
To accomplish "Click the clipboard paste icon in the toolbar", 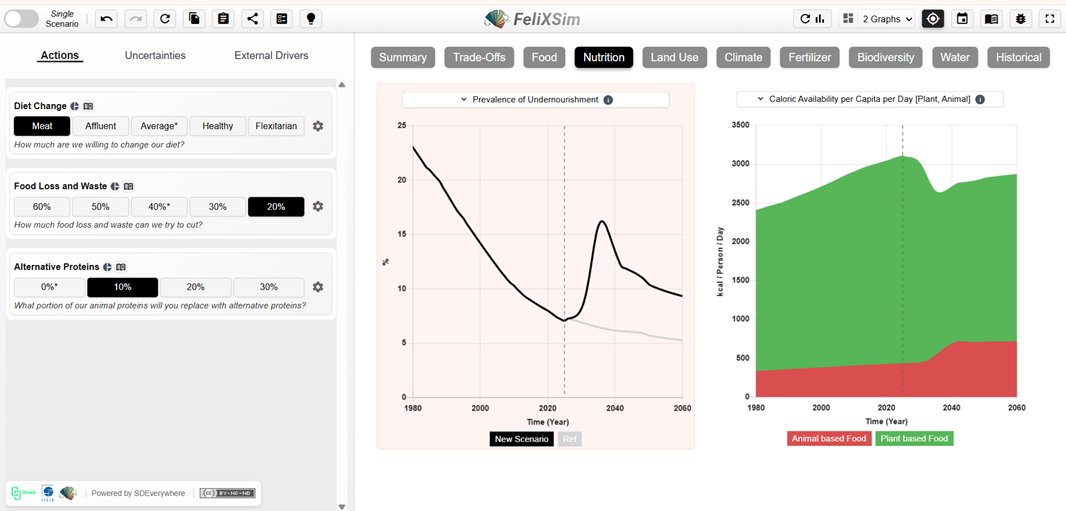I will [223, 19].
